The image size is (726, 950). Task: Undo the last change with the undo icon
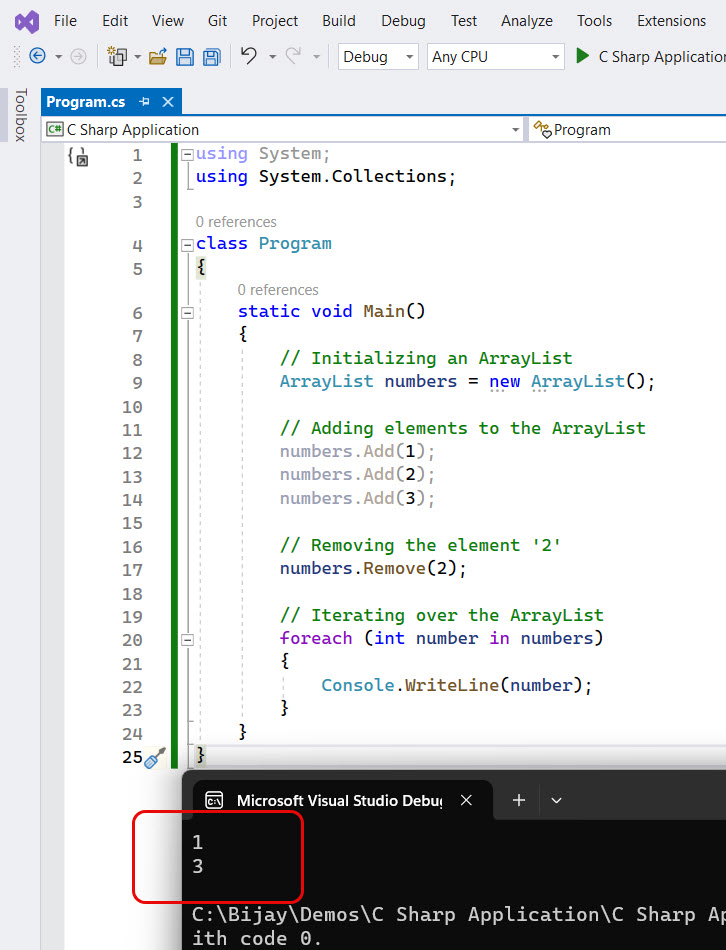pos(248,56)
